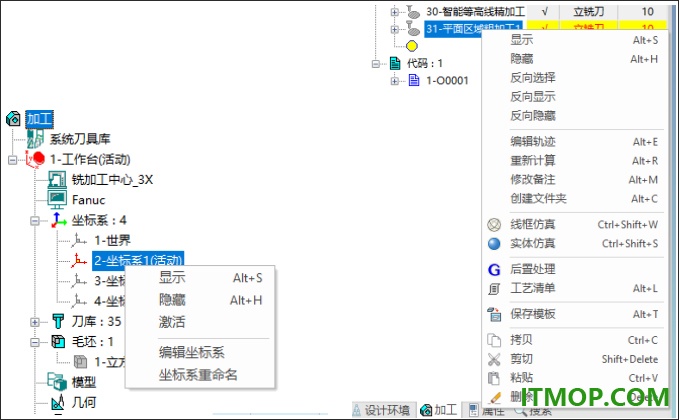Switch to the 加工 bottom tab

(x=439, y=410)
